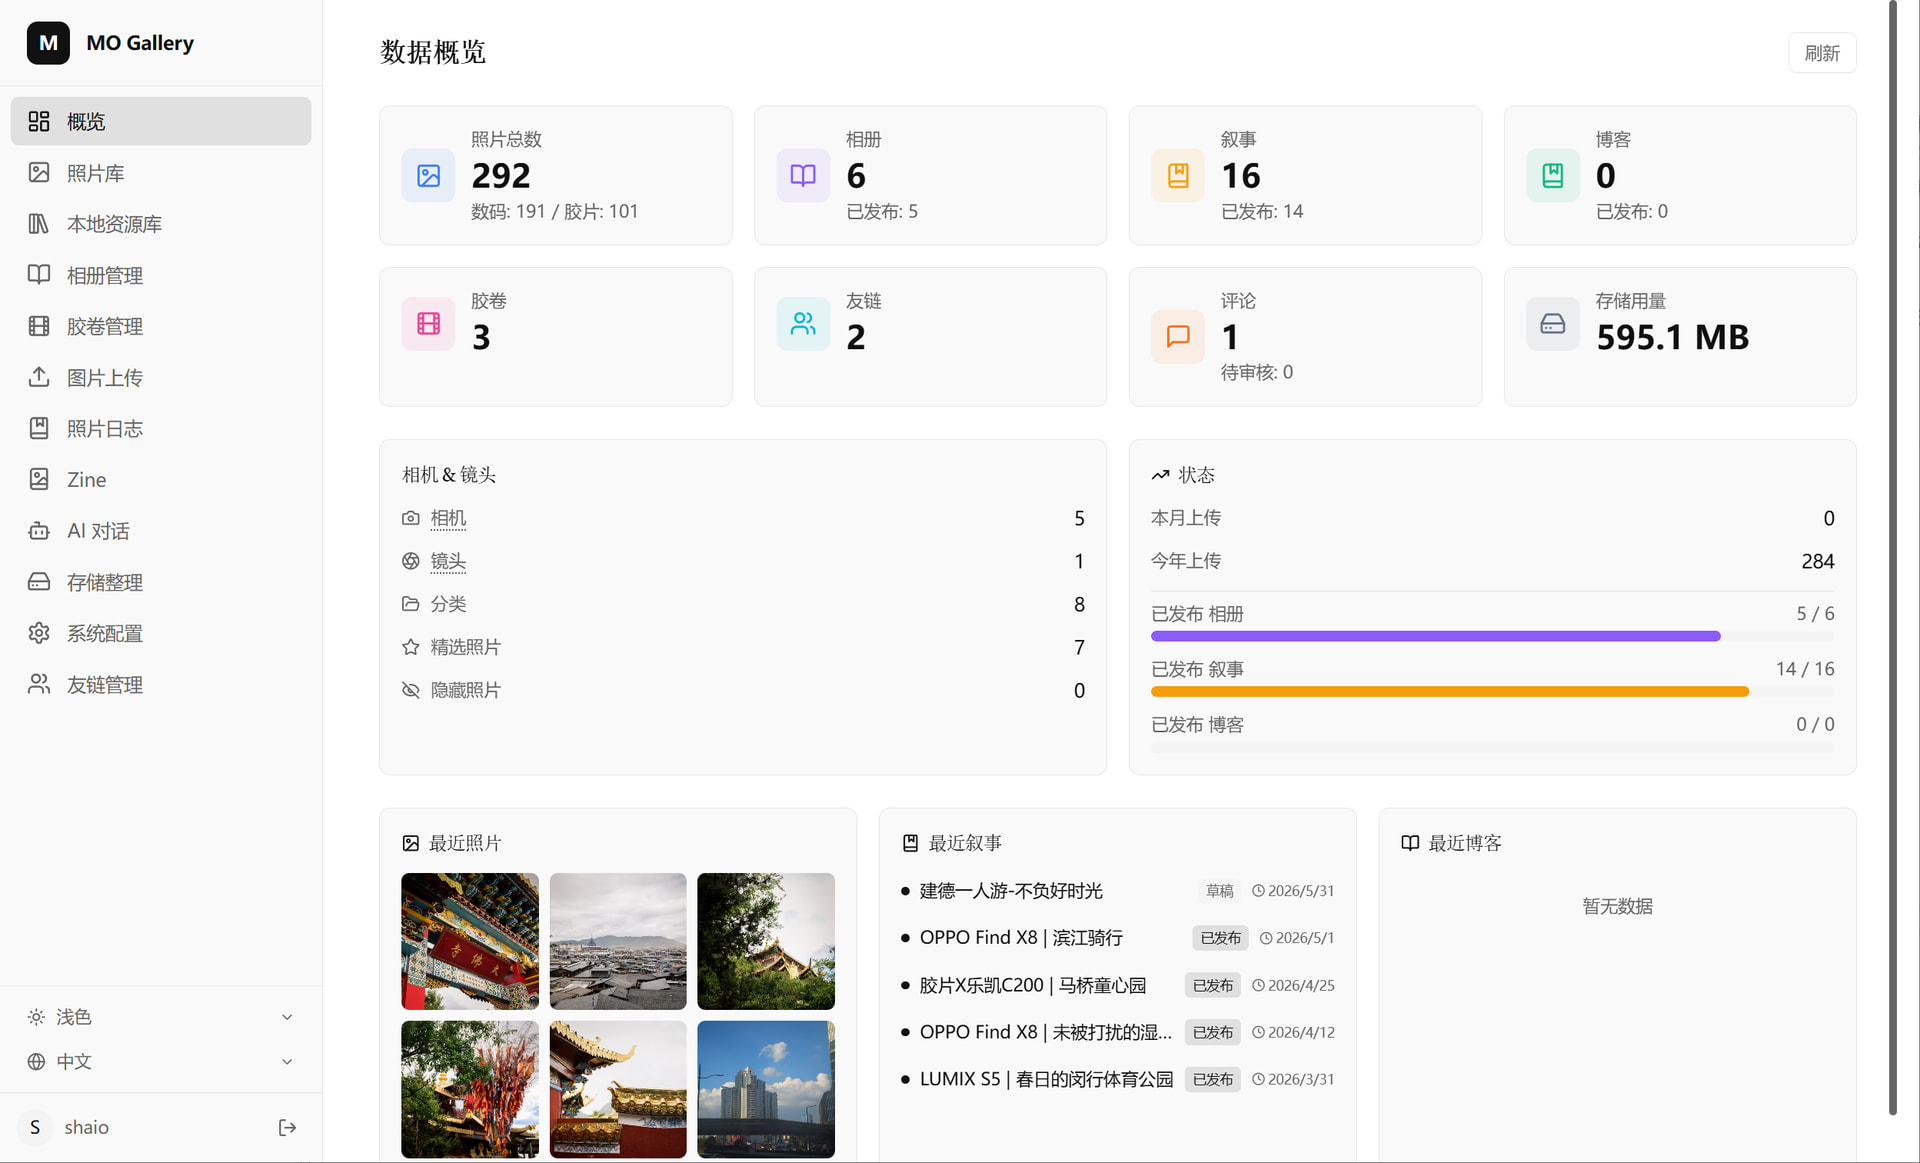Click the 评论 speech bubble icon
The image size is (1920, 1163).
pyautogui.click(x=1178, y=336)
